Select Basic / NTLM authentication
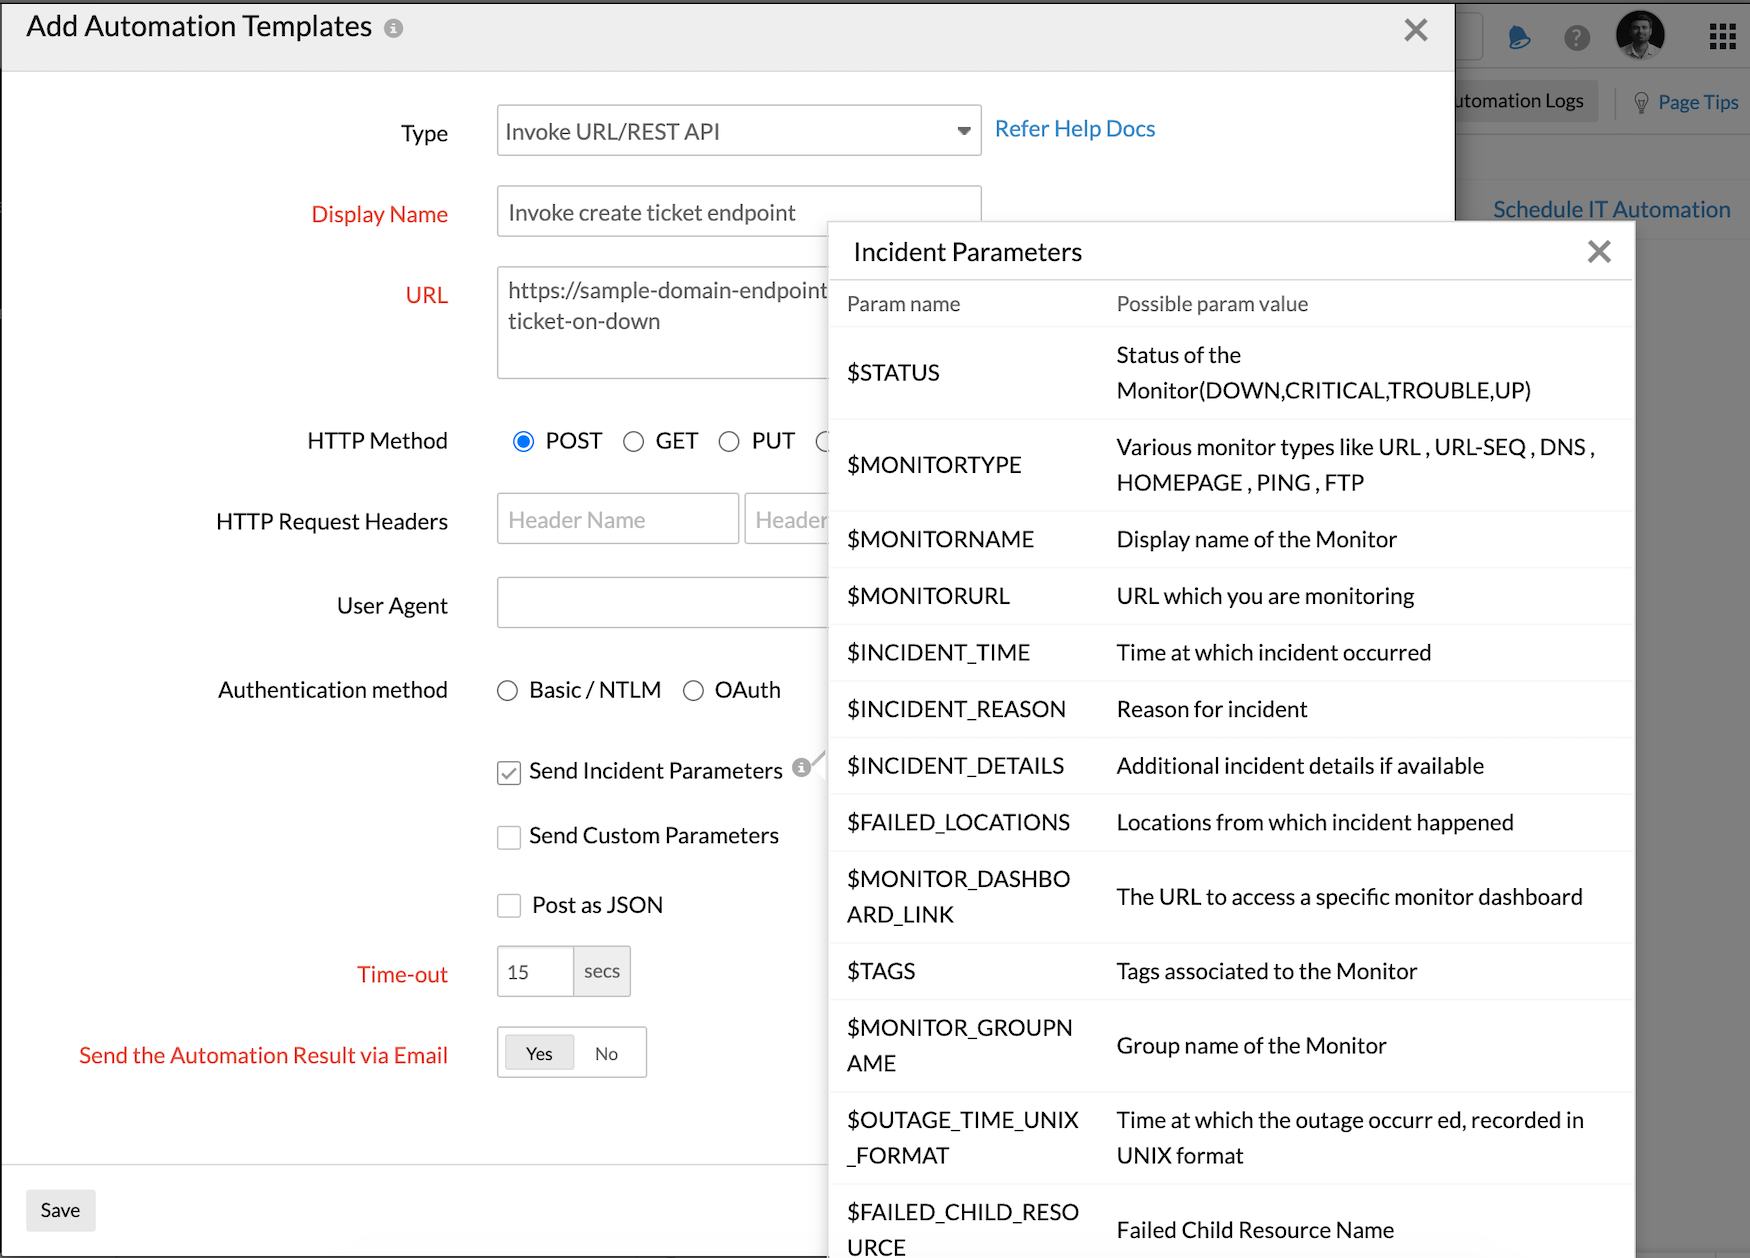The image size is (1750, 1258). (x=507, y=691)
